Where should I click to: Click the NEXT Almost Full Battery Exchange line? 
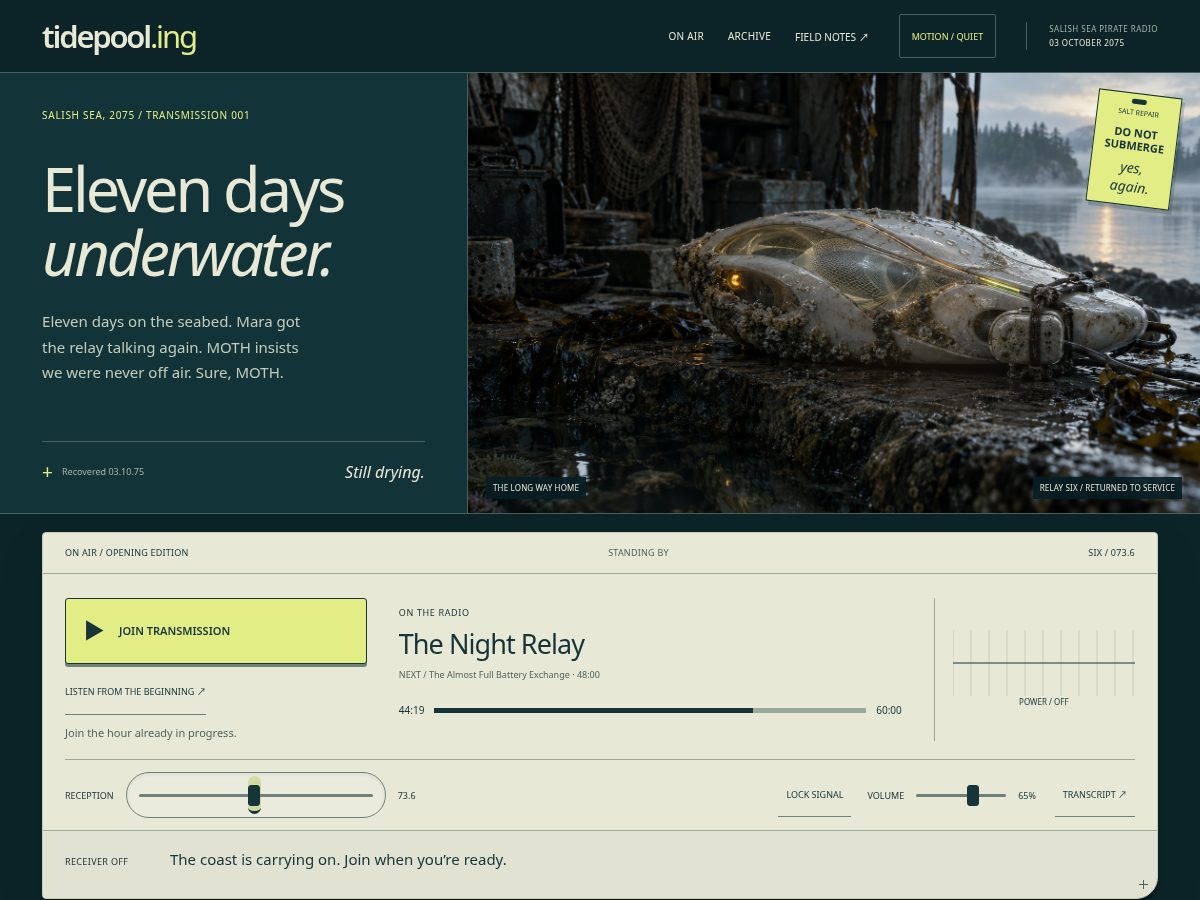499,675
